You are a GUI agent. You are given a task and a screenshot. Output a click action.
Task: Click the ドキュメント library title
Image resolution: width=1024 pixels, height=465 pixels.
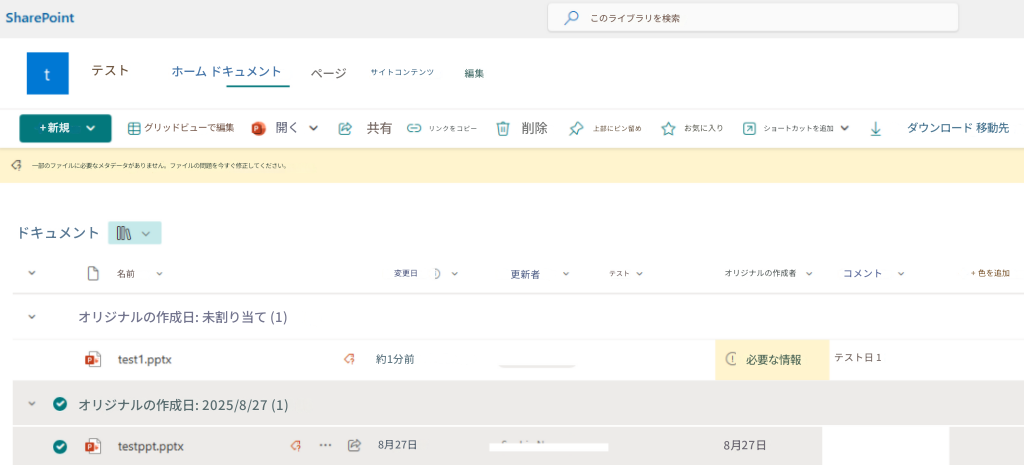pyautogui.click(x=58, y=232)
